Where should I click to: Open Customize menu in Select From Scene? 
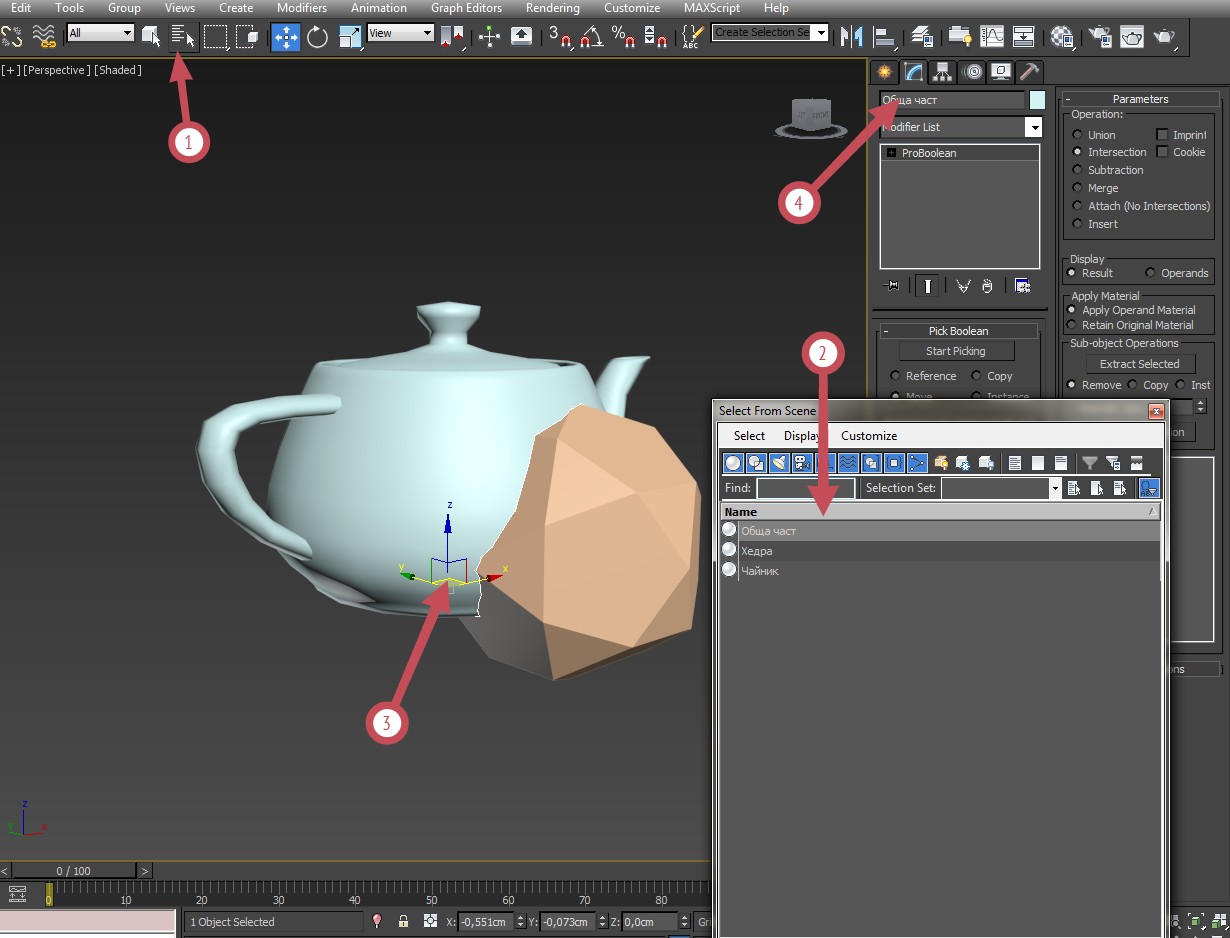point(869,436)
